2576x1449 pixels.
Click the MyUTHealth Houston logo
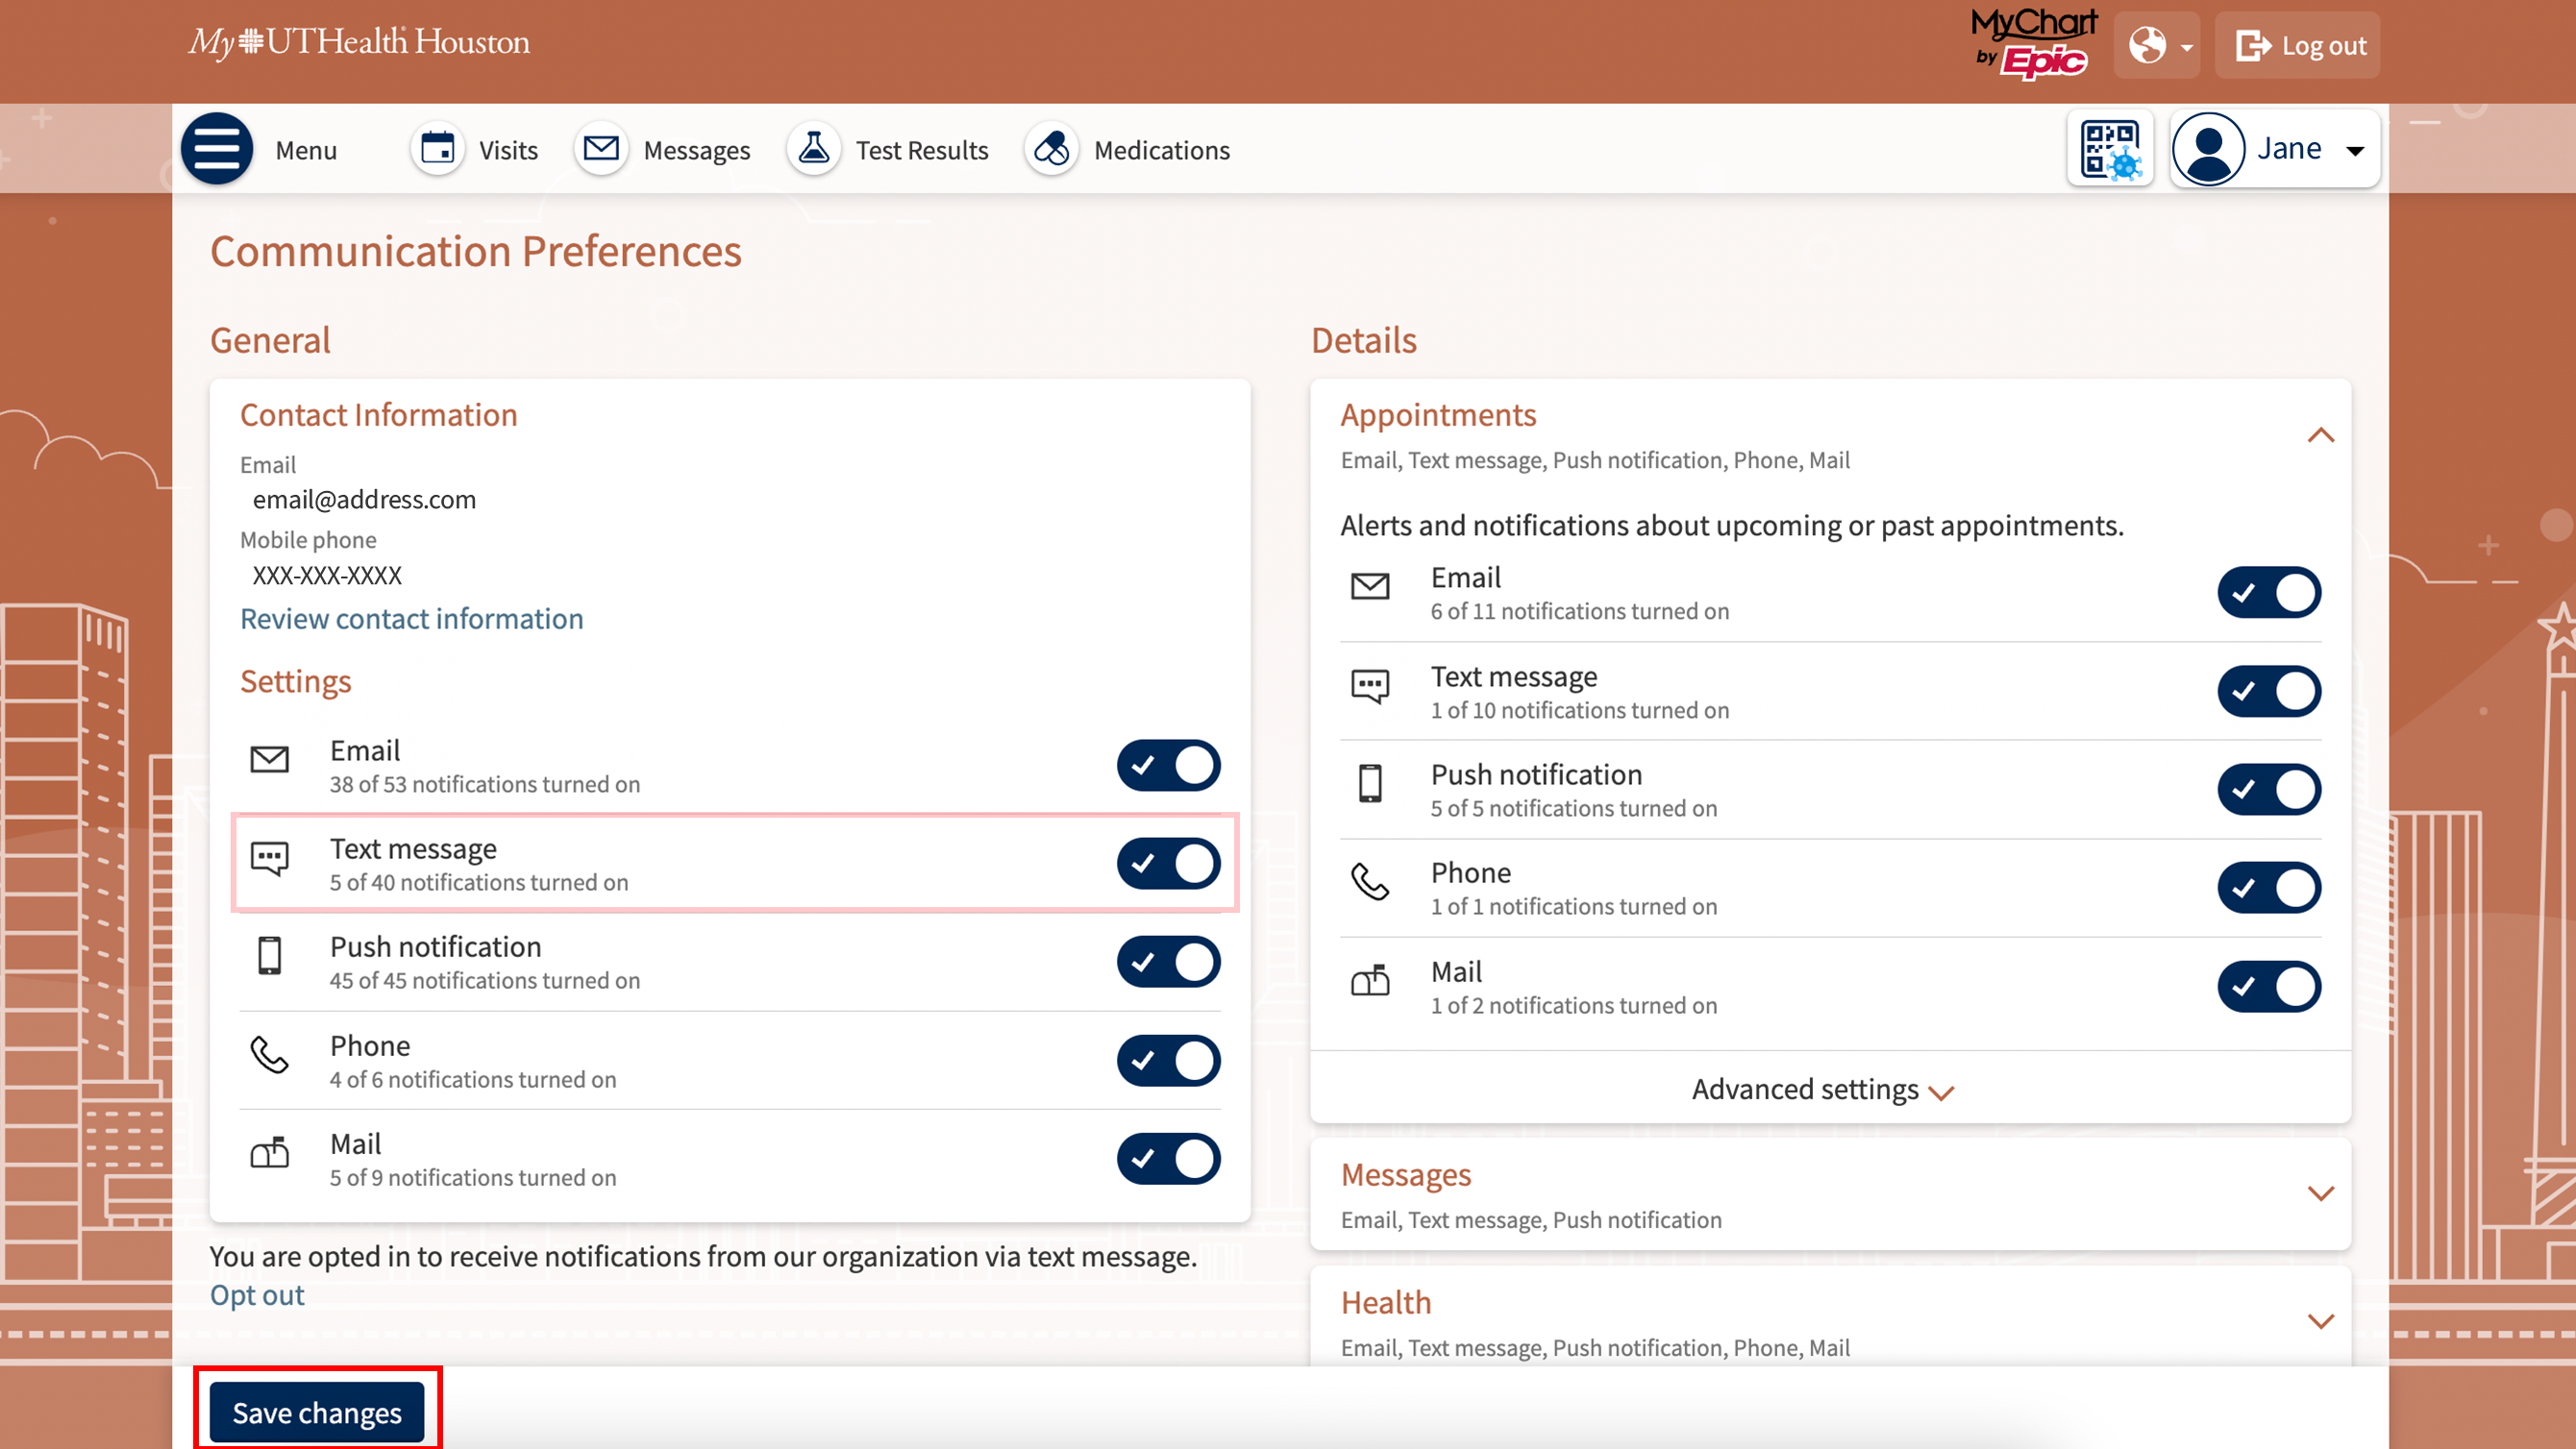[x=359, y=42]
